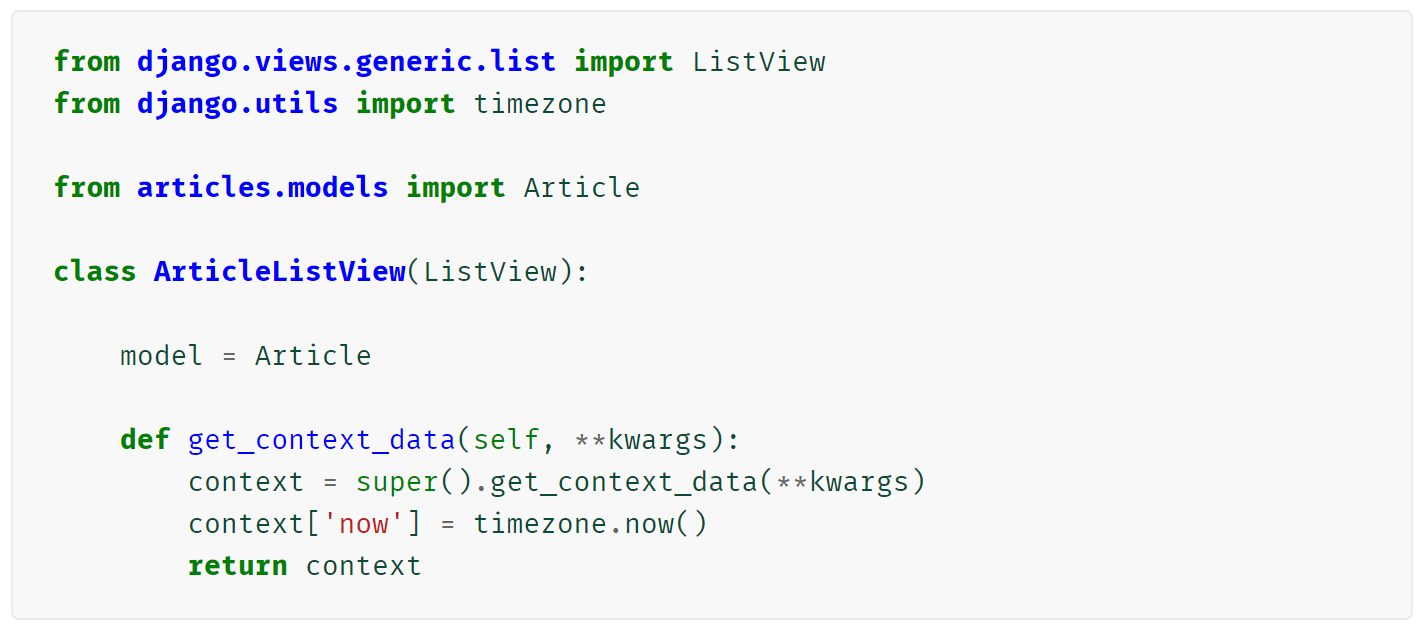Click the first from keyword
The width and height of the screenshot is (1419, 626).
tap(86, 62)
